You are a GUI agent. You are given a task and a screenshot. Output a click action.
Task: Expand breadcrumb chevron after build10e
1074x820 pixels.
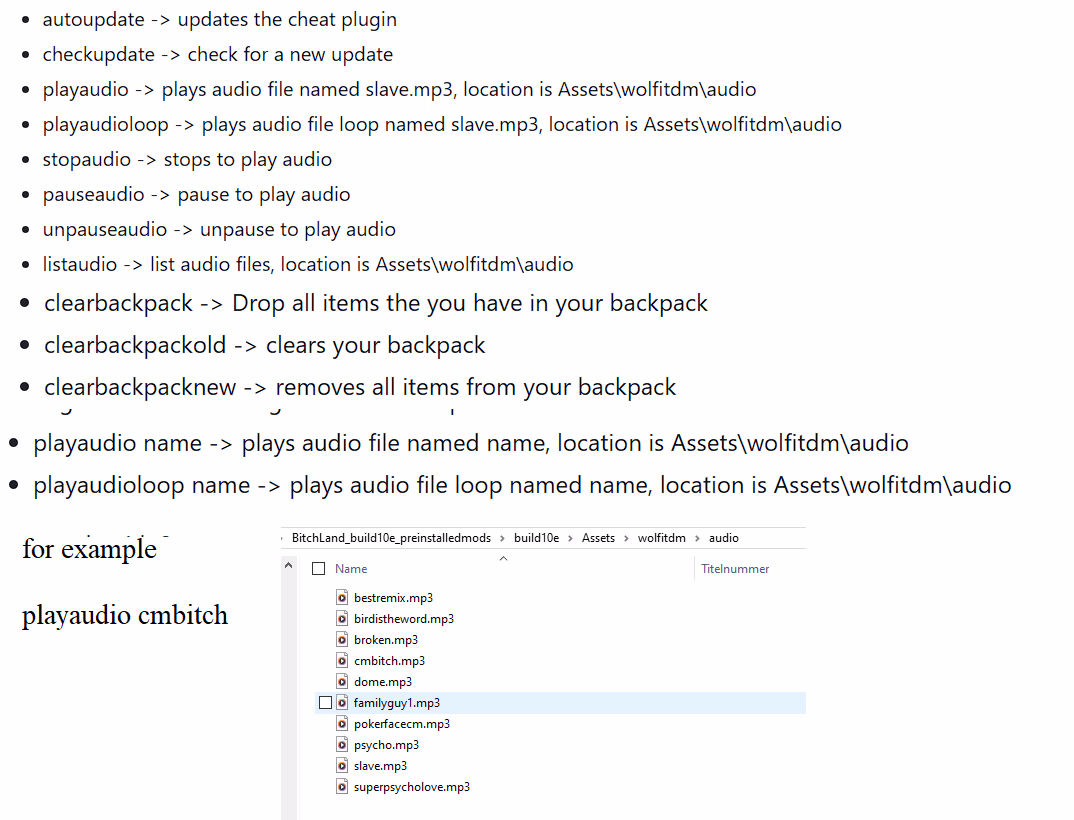coord(570,538)
